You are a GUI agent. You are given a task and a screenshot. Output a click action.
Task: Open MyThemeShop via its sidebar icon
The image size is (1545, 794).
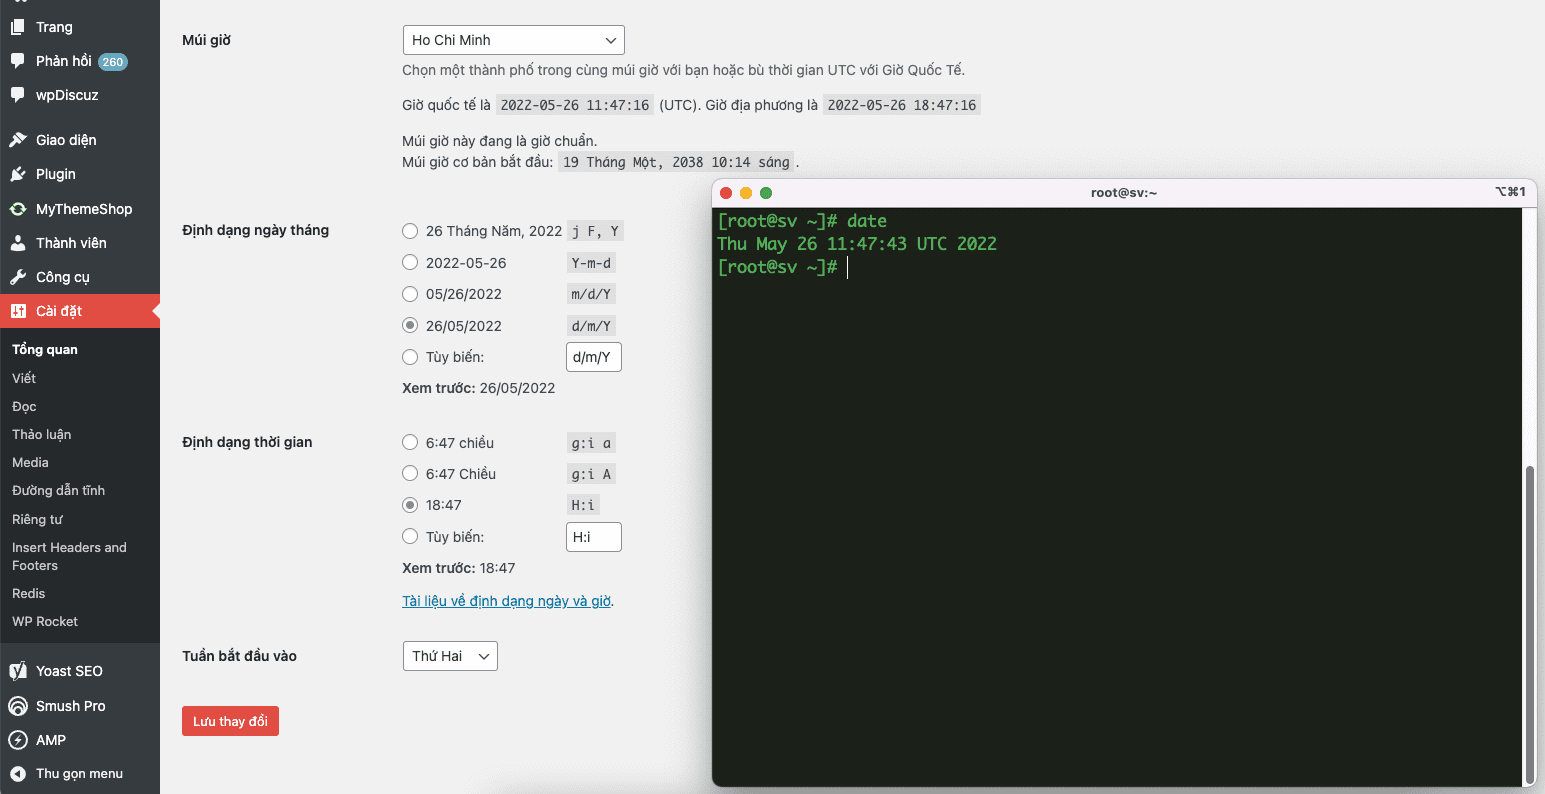(18, 209)
